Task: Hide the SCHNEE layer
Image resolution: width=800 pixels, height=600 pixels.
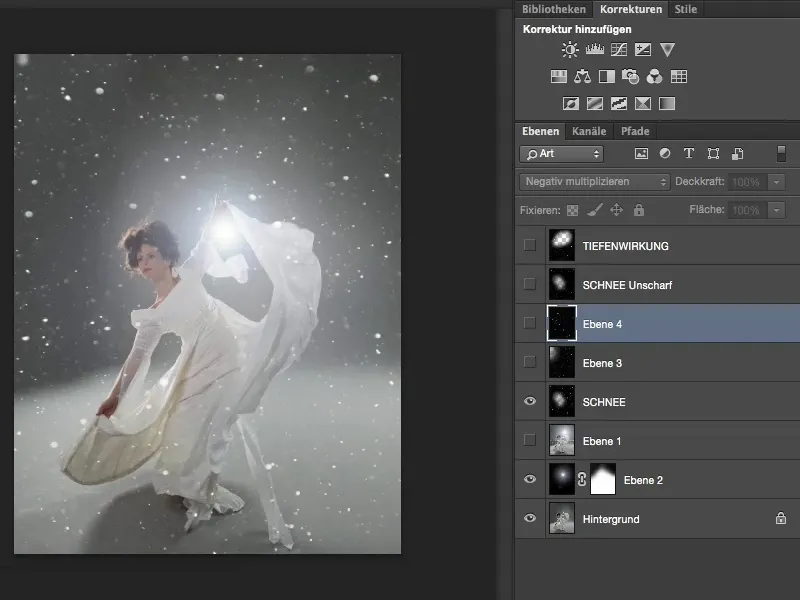Action: 530,402
